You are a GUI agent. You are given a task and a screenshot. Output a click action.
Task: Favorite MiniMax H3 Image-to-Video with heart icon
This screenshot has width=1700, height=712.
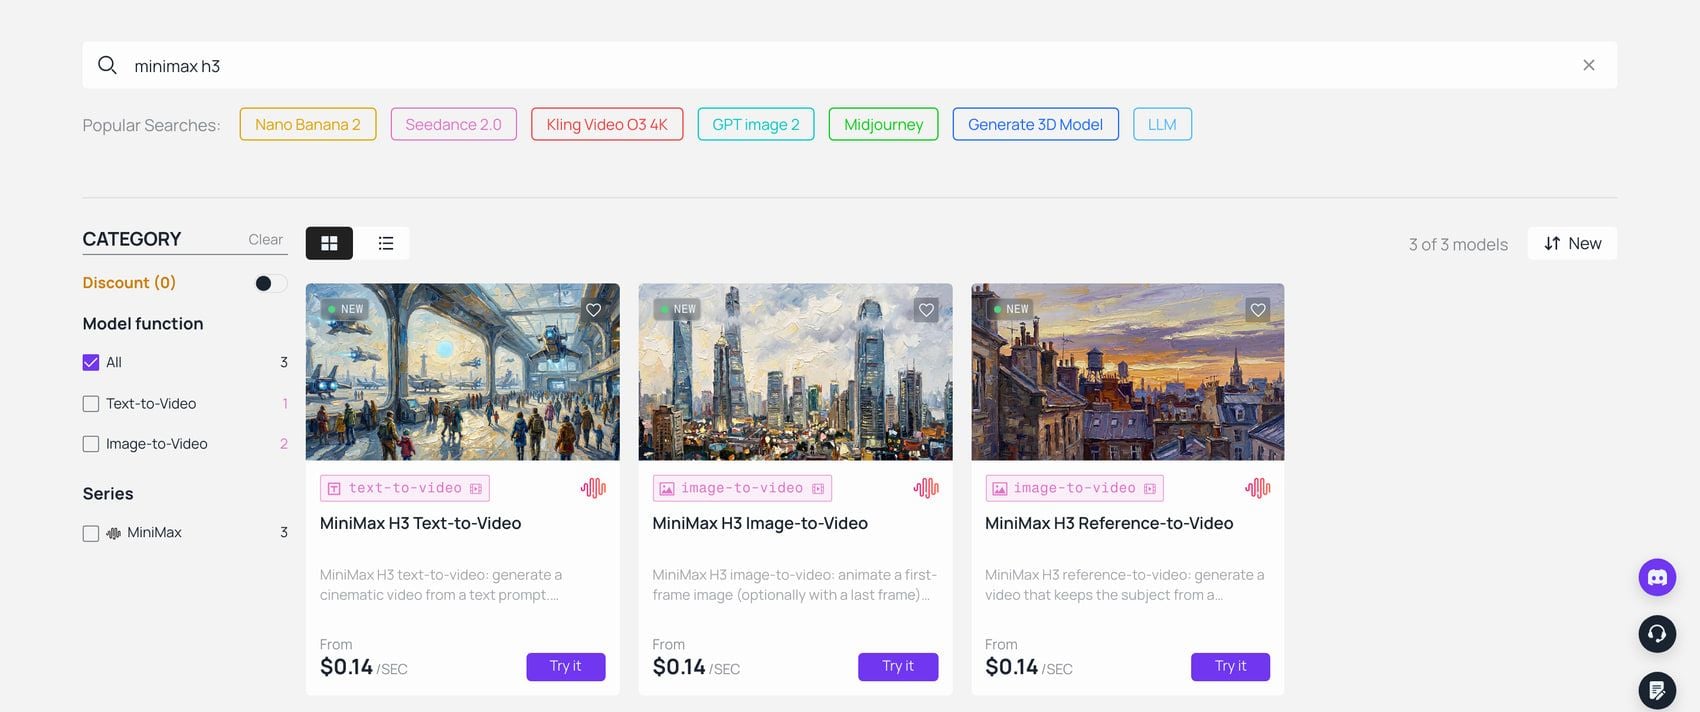926,310
